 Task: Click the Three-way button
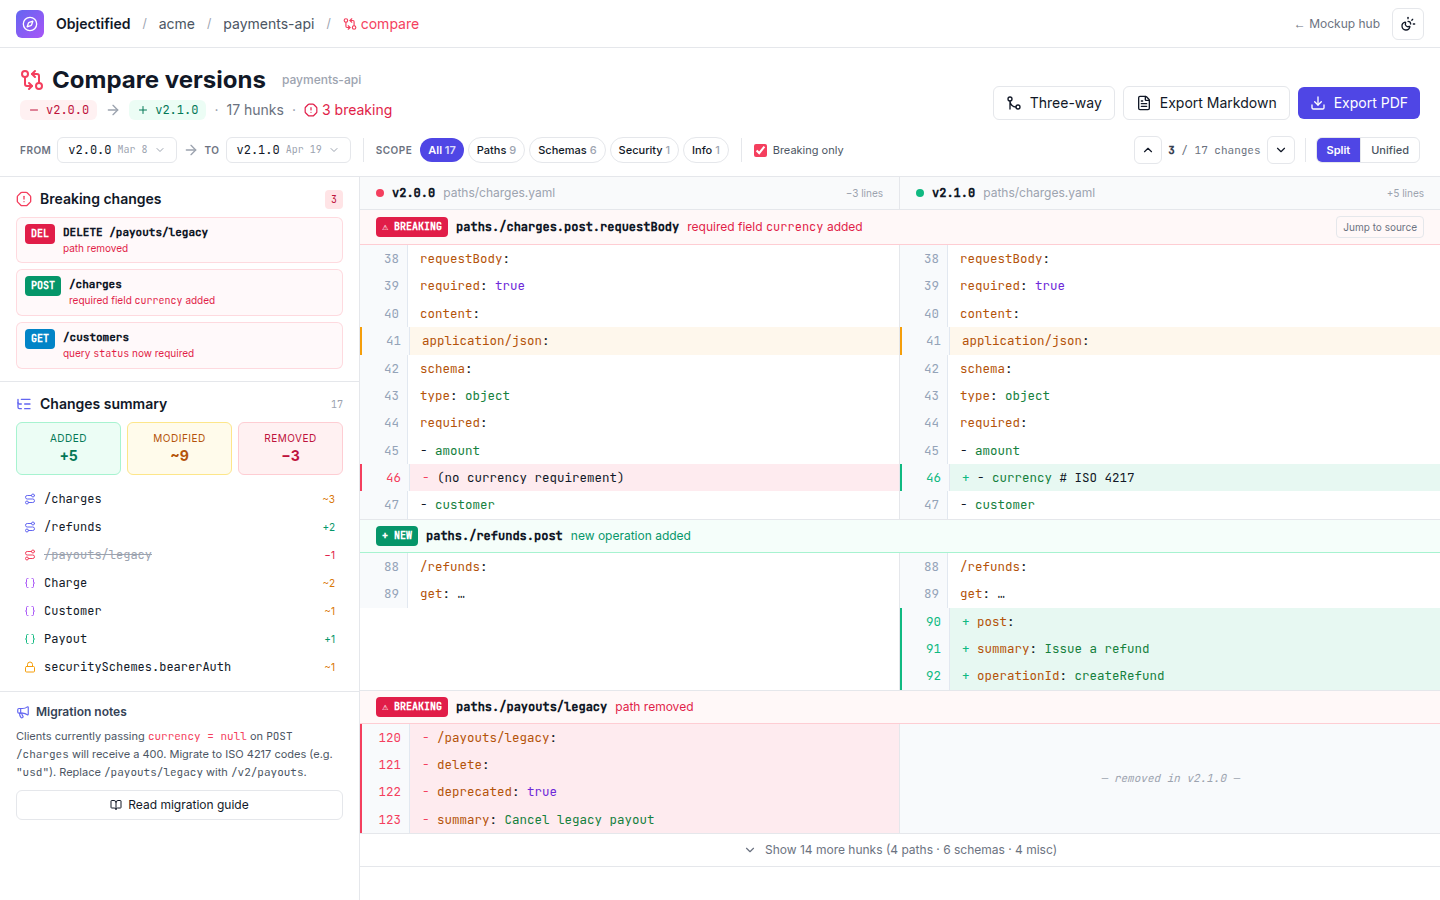tap(1054, 103)
